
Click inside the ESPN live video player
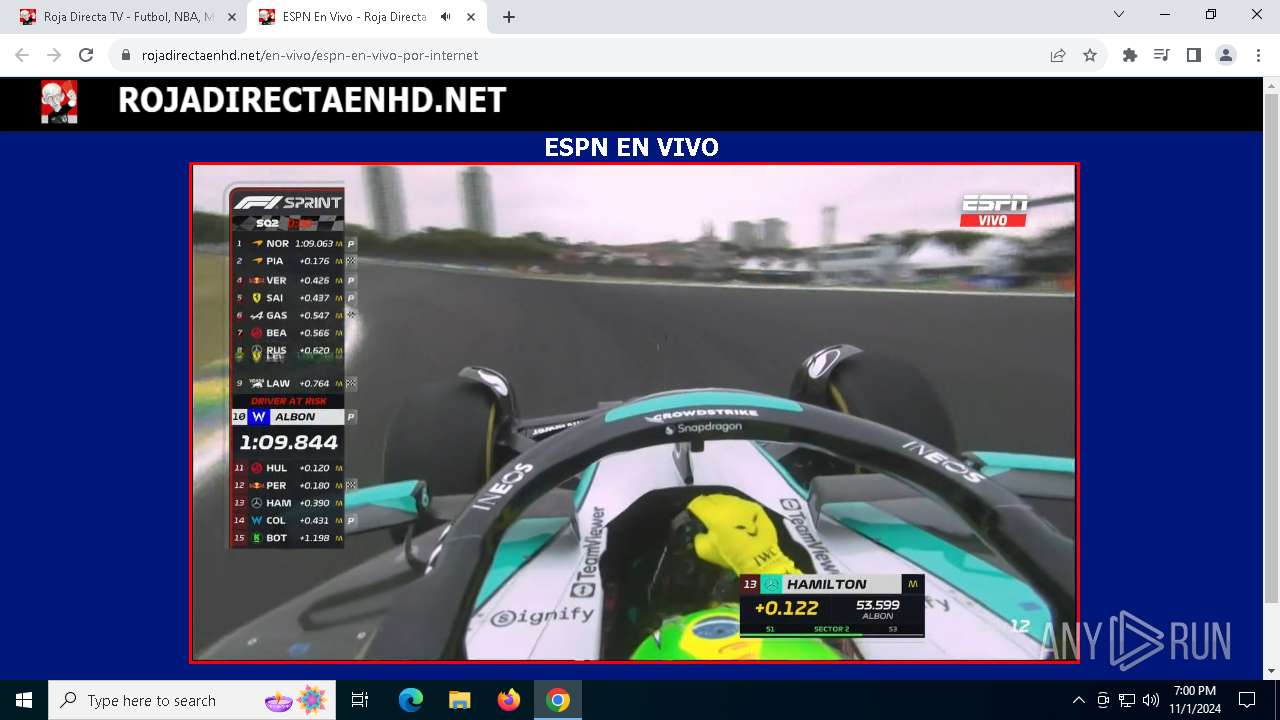pos(634,412)
